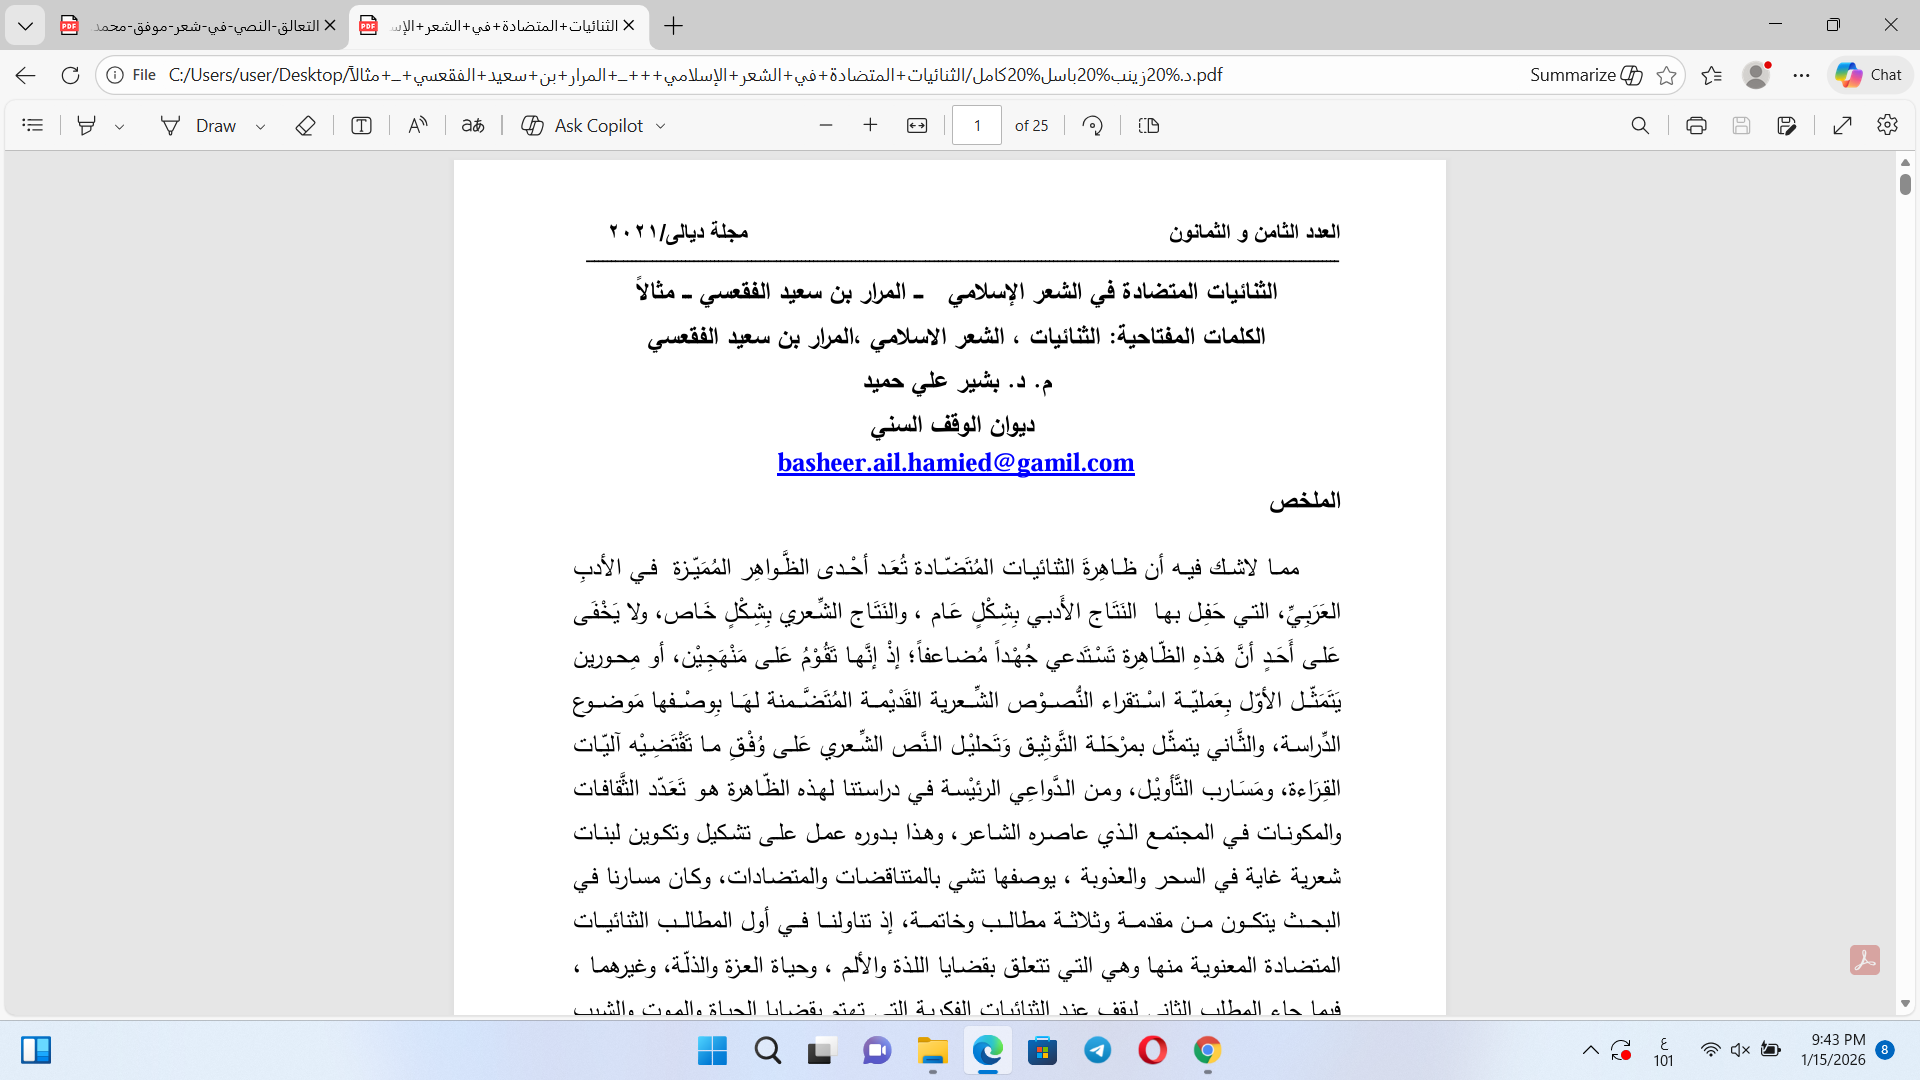This screenshot has width=1920, height=1080.
Task: Open PDF settings gear
Action: 1887,125
